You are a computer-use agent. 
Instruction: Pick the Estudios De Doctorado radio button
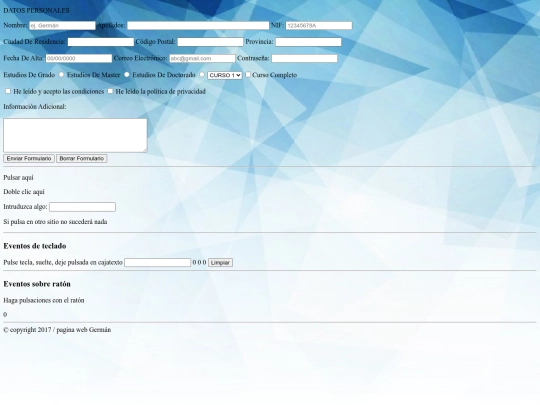click(x=202, y=74)
